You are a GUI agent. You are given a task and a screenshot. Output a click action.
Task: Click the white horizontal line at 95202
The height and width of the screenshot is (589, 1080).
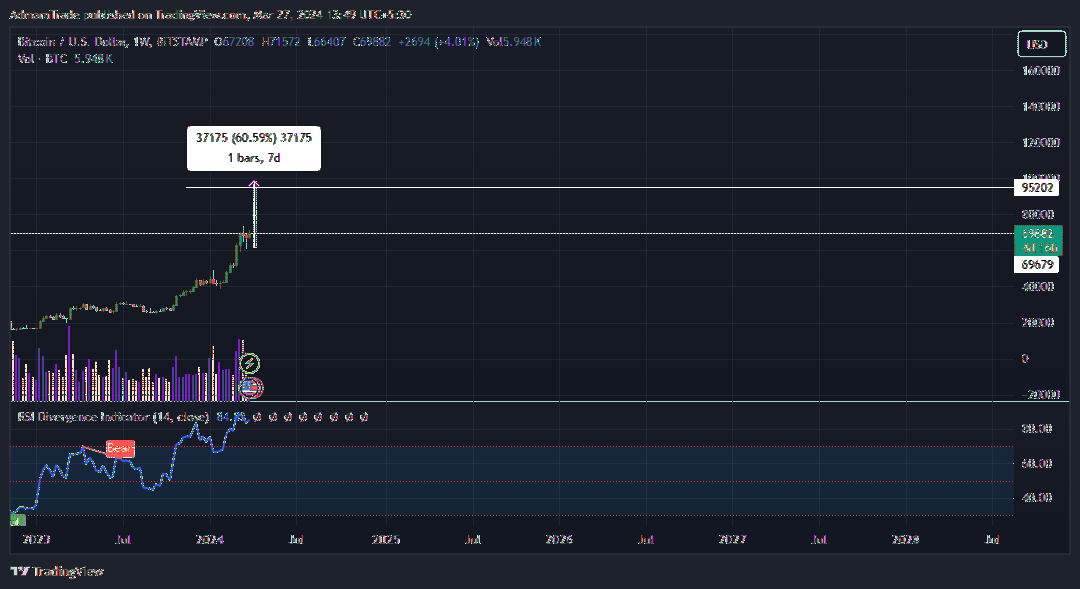pos(599,187)
